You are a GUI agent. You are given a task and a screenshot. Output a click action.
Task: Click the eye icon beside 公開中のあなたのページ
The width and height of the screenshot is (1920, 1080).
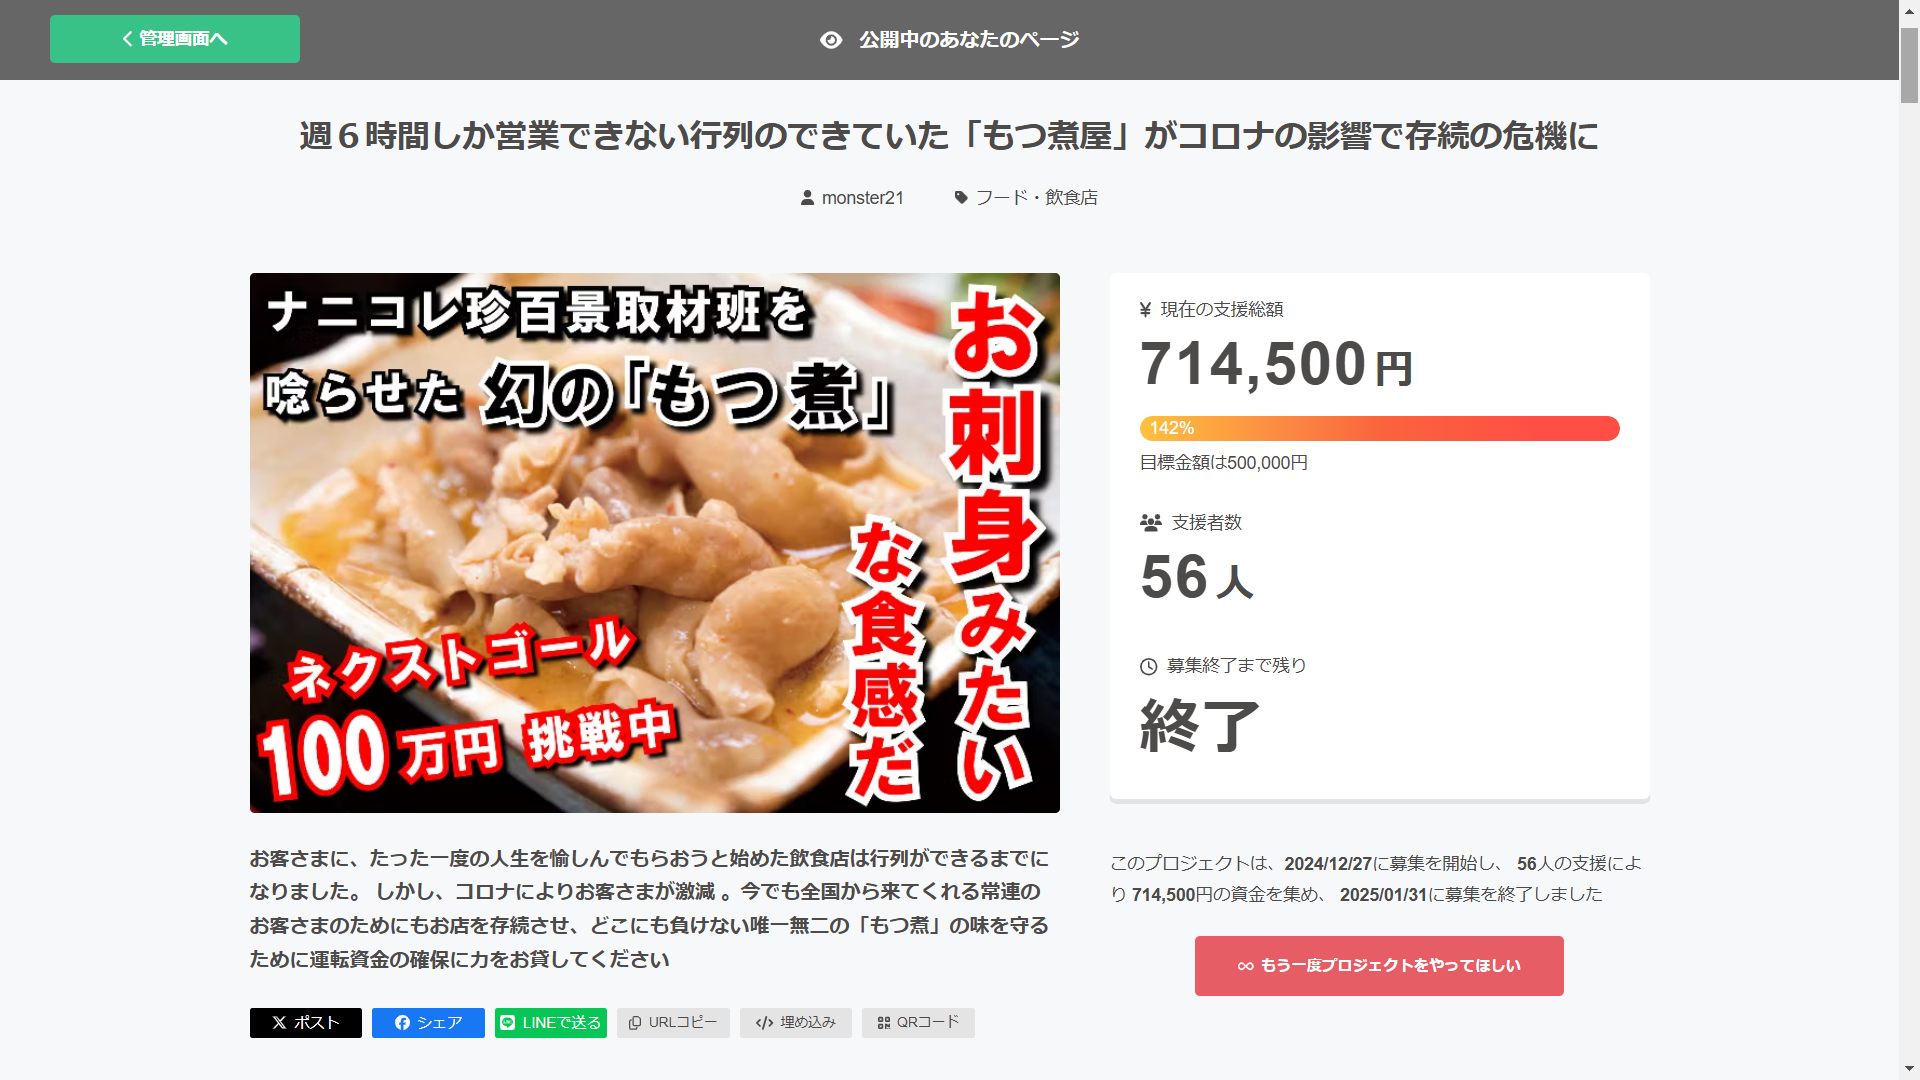(x=831, y=40)
